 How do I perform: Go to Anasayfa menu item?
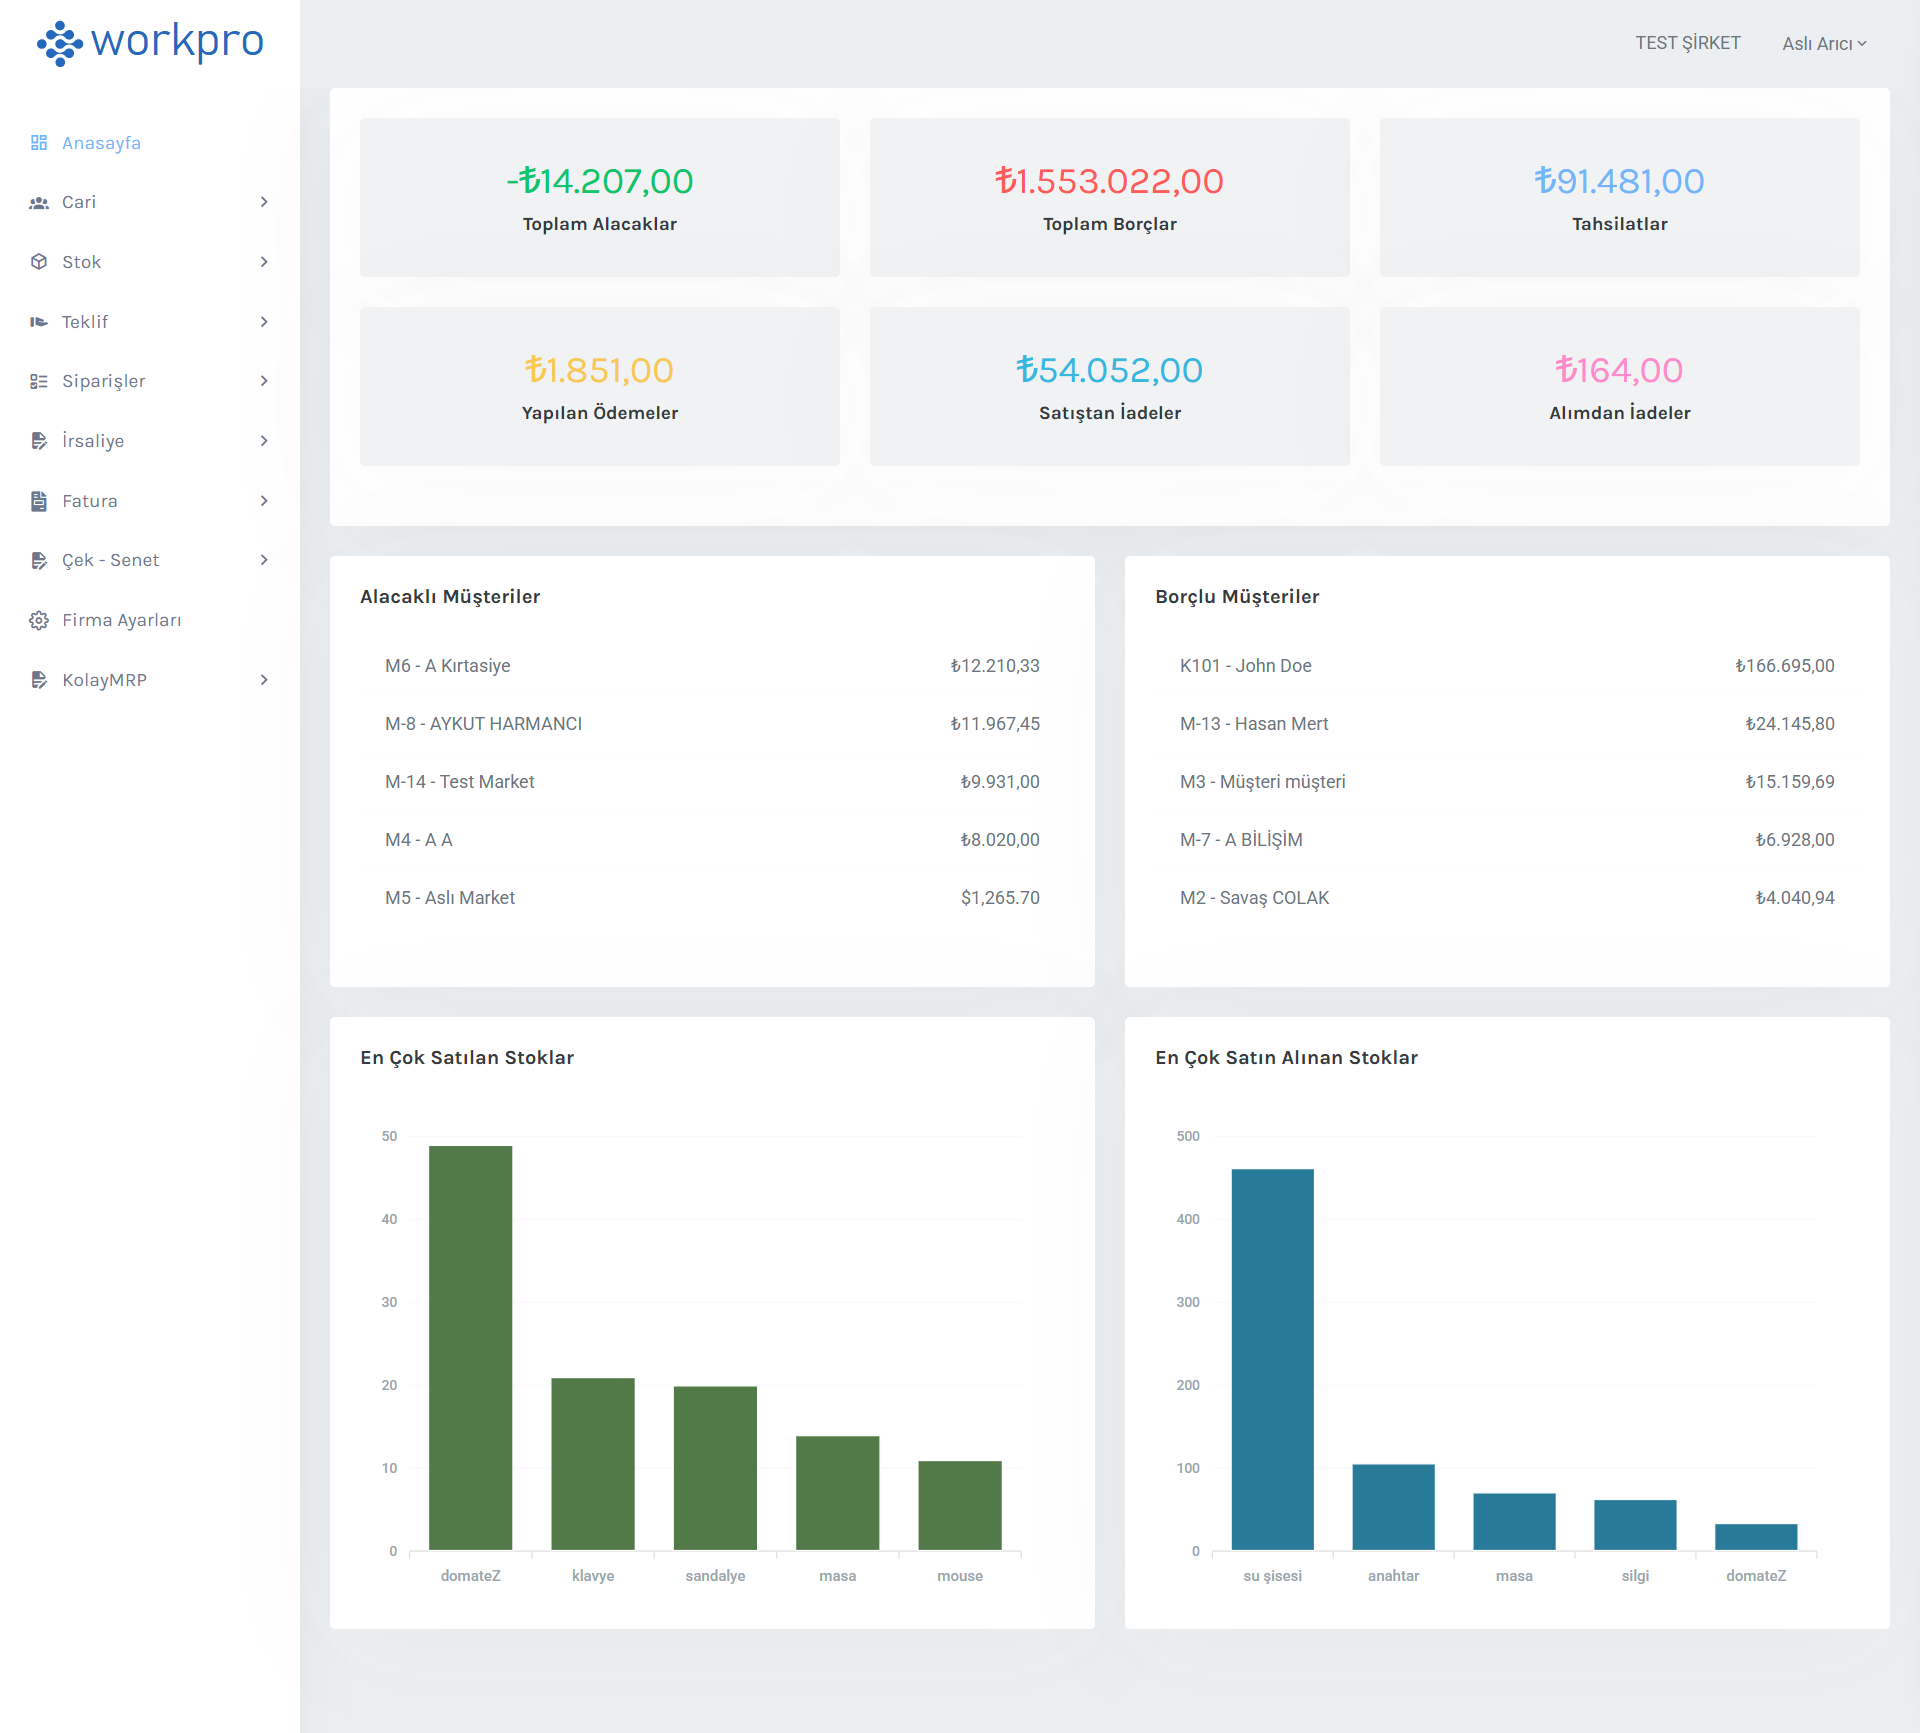[101, 143]
